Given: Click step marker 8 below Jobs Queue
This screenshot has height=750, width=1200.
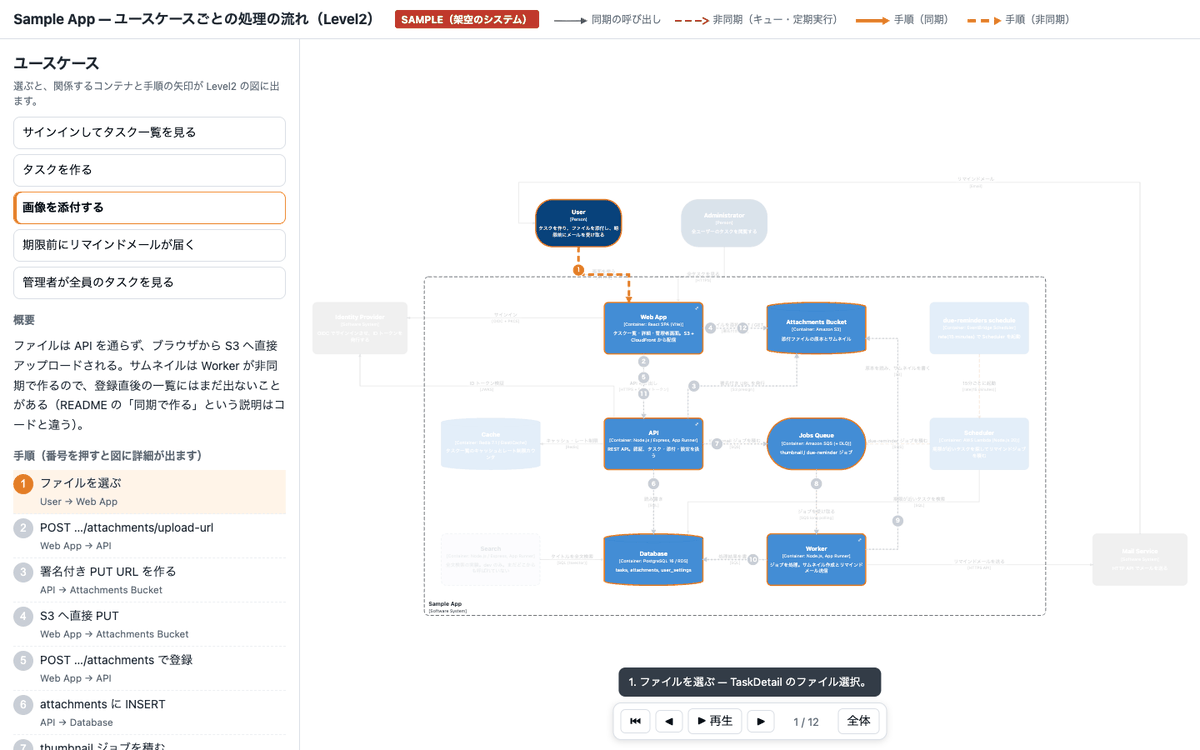Looking at the screenshot, I should tap(816, 484).
